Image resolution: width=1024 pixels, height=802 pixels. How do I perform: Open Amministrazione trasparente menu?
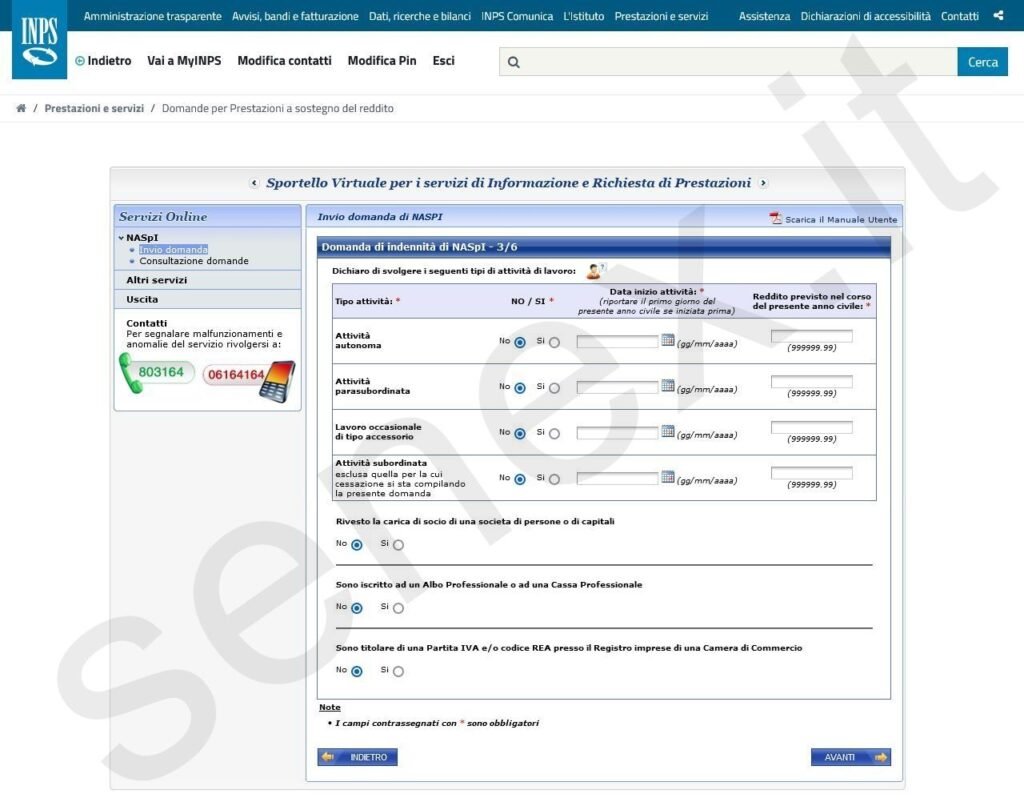point(153,16)
